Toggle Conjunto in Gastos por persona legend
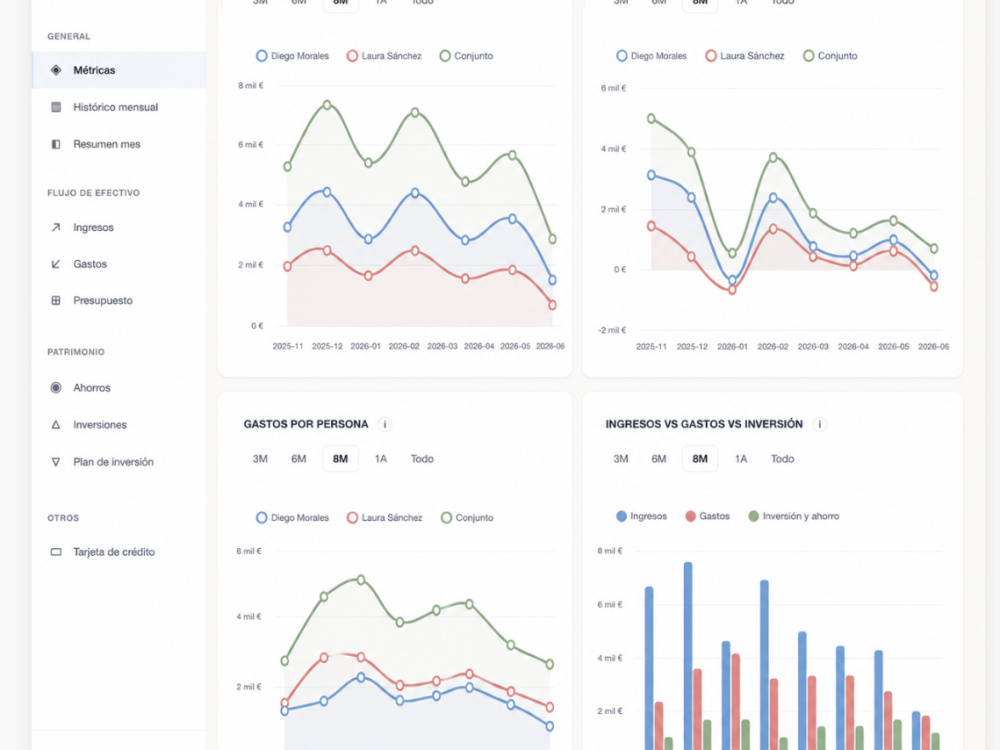1000x750 pixels. (x=467, y=518)
